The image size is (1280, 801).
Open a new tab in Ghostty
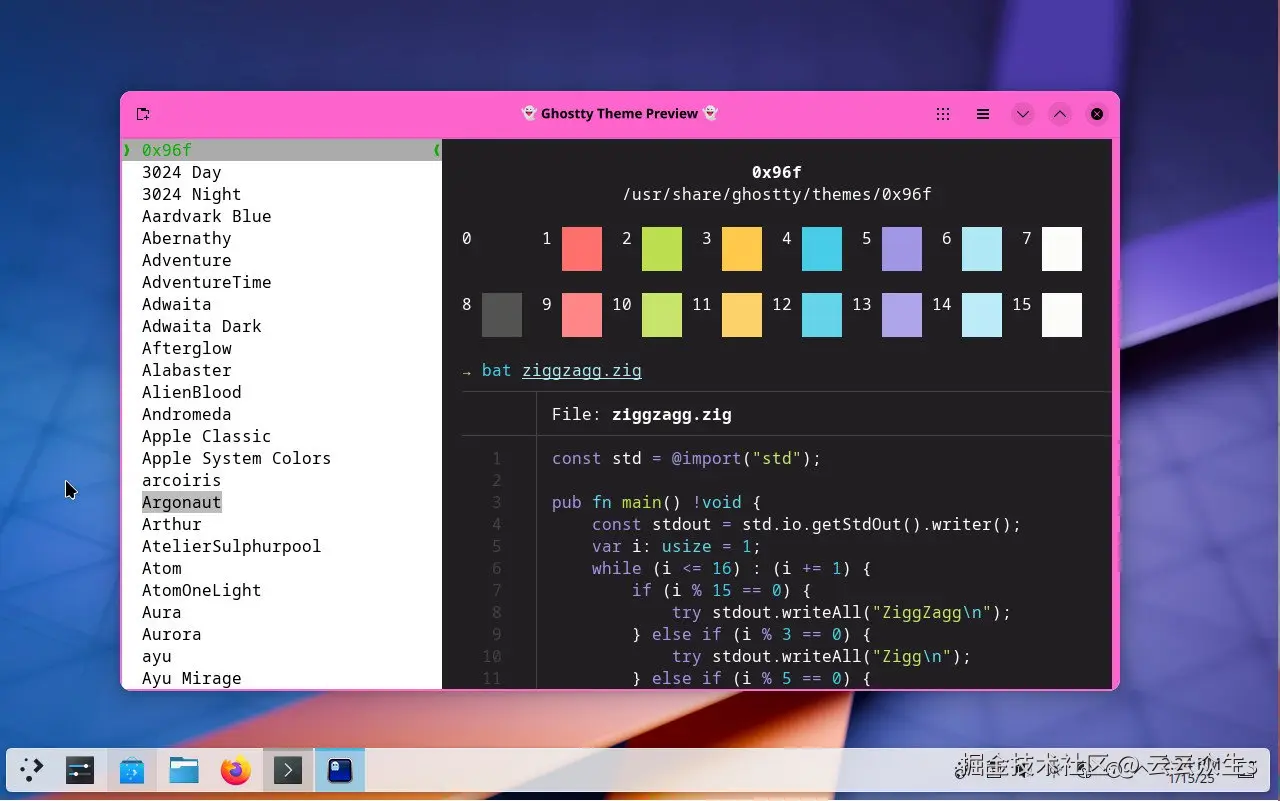[143, 114]
